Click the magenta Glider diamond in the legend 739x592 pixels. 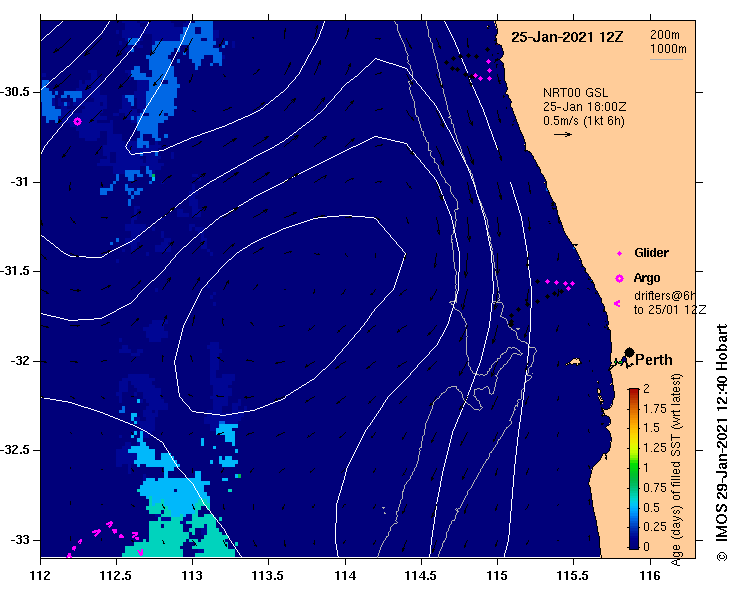click(x=619, y=254)
